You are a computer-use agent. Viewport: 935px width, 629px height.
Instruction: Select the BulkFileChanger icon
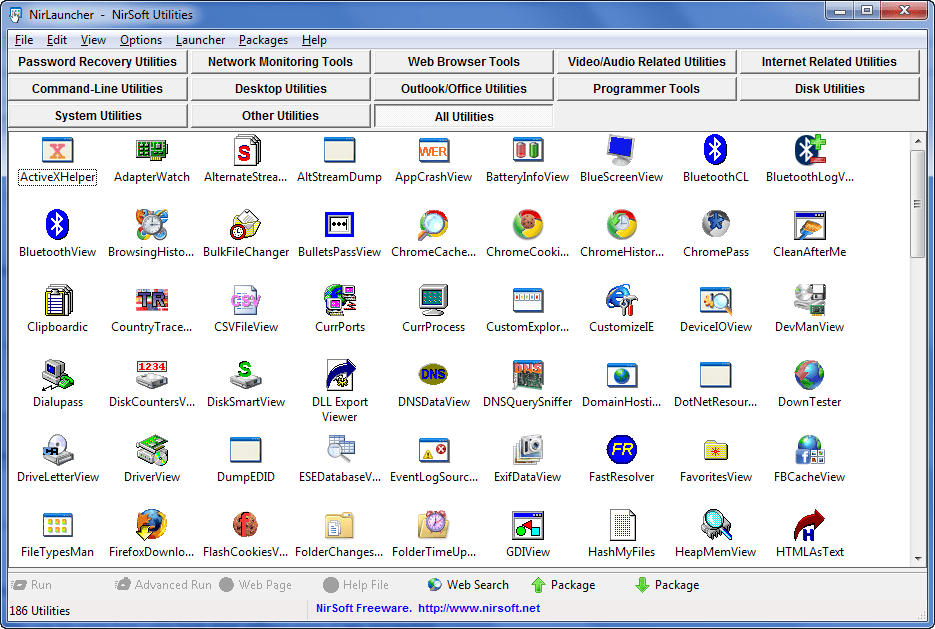click(x=246, y=225)
